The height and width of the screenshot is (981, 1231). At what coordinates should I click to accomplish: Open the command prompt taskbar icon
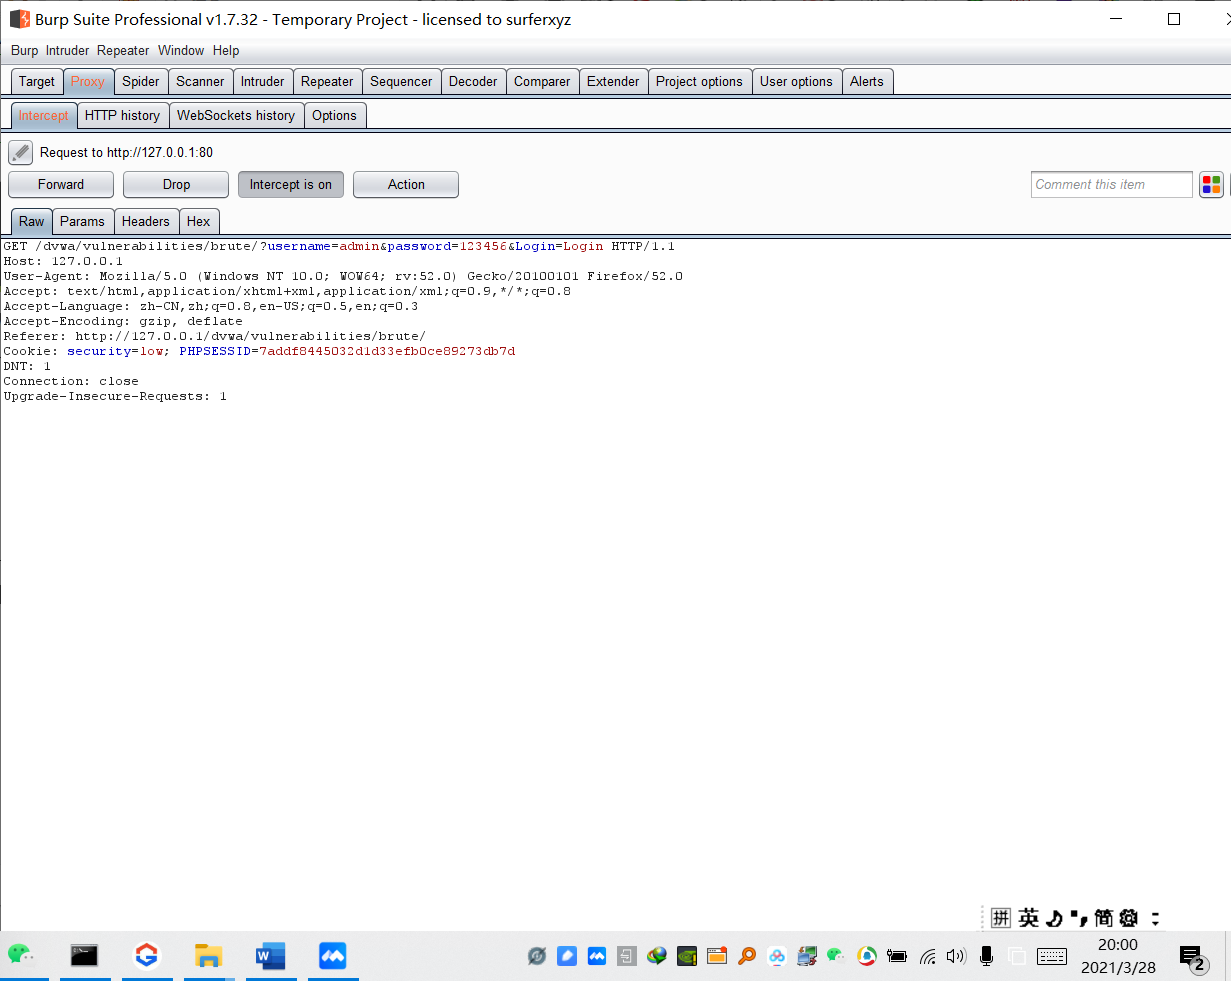(x=84, y=956)
